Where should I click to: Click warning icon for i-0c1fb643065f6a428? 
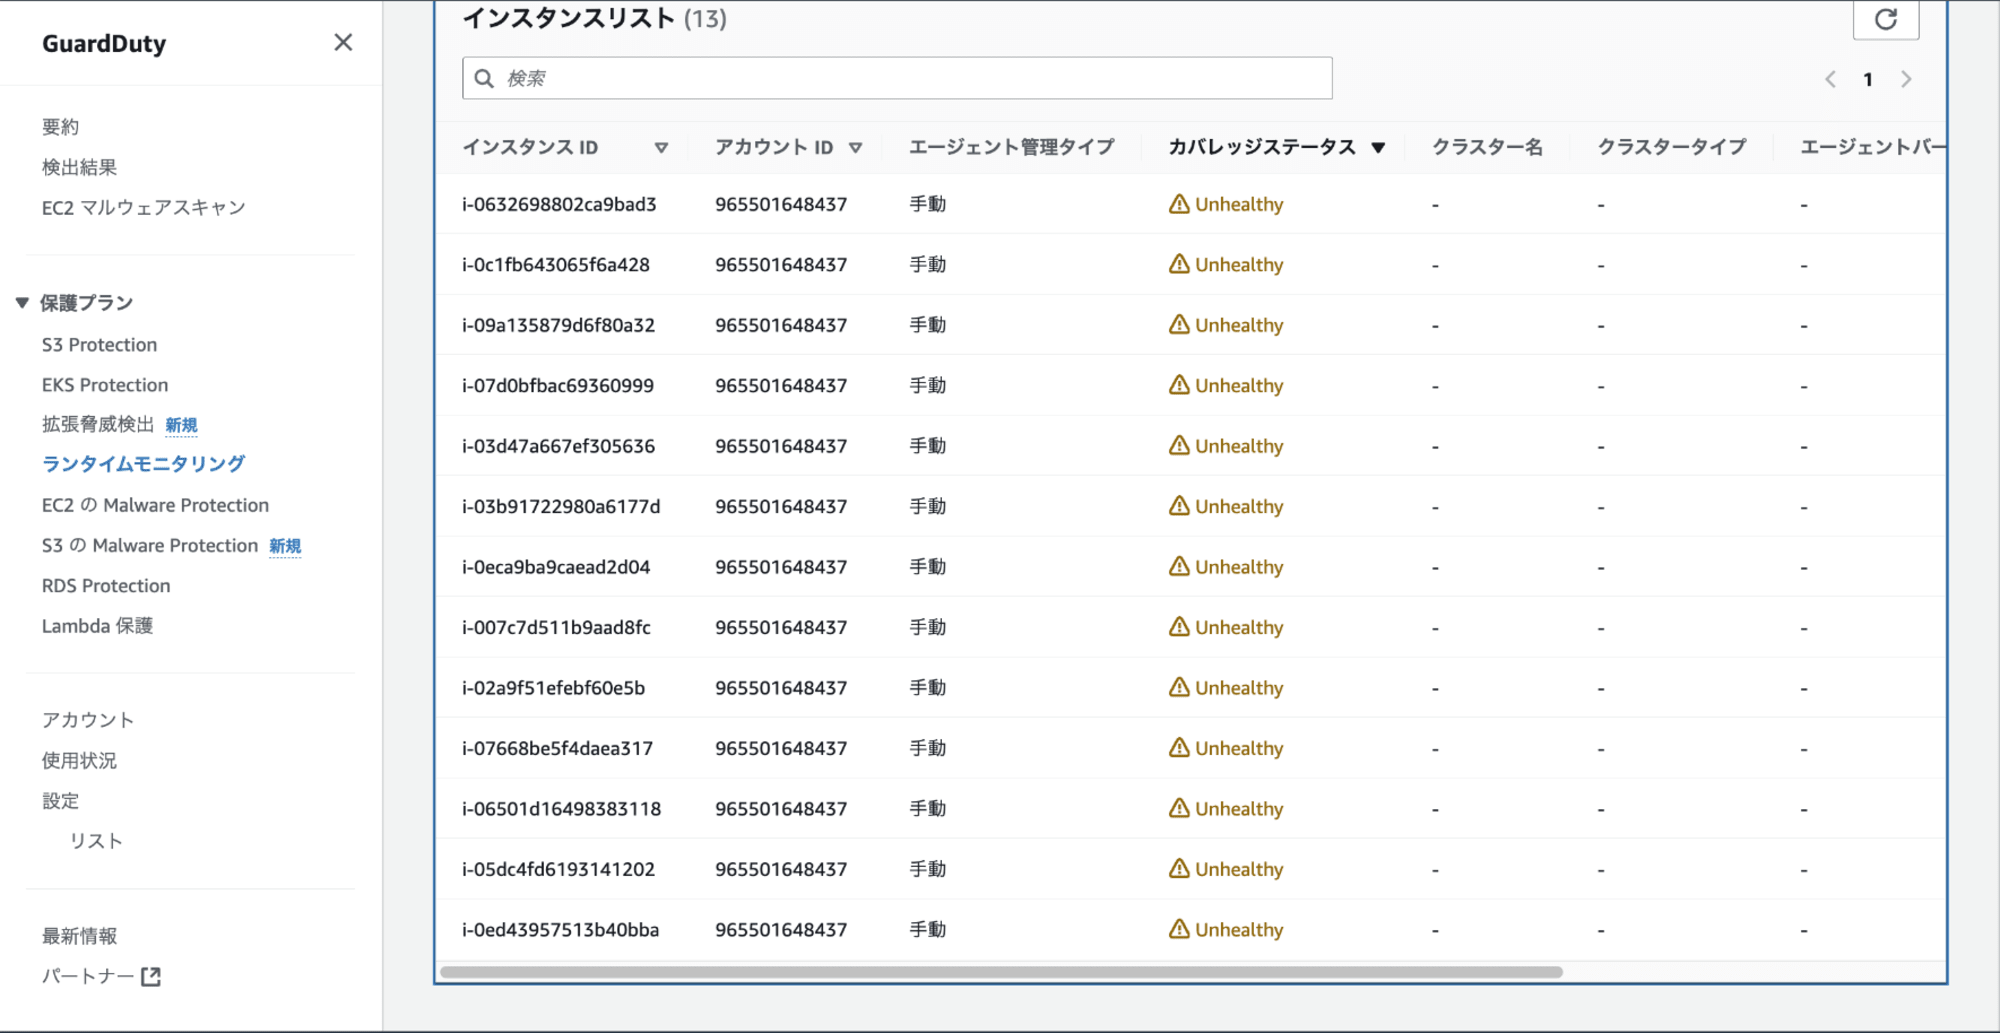[x=1179, y=264]
